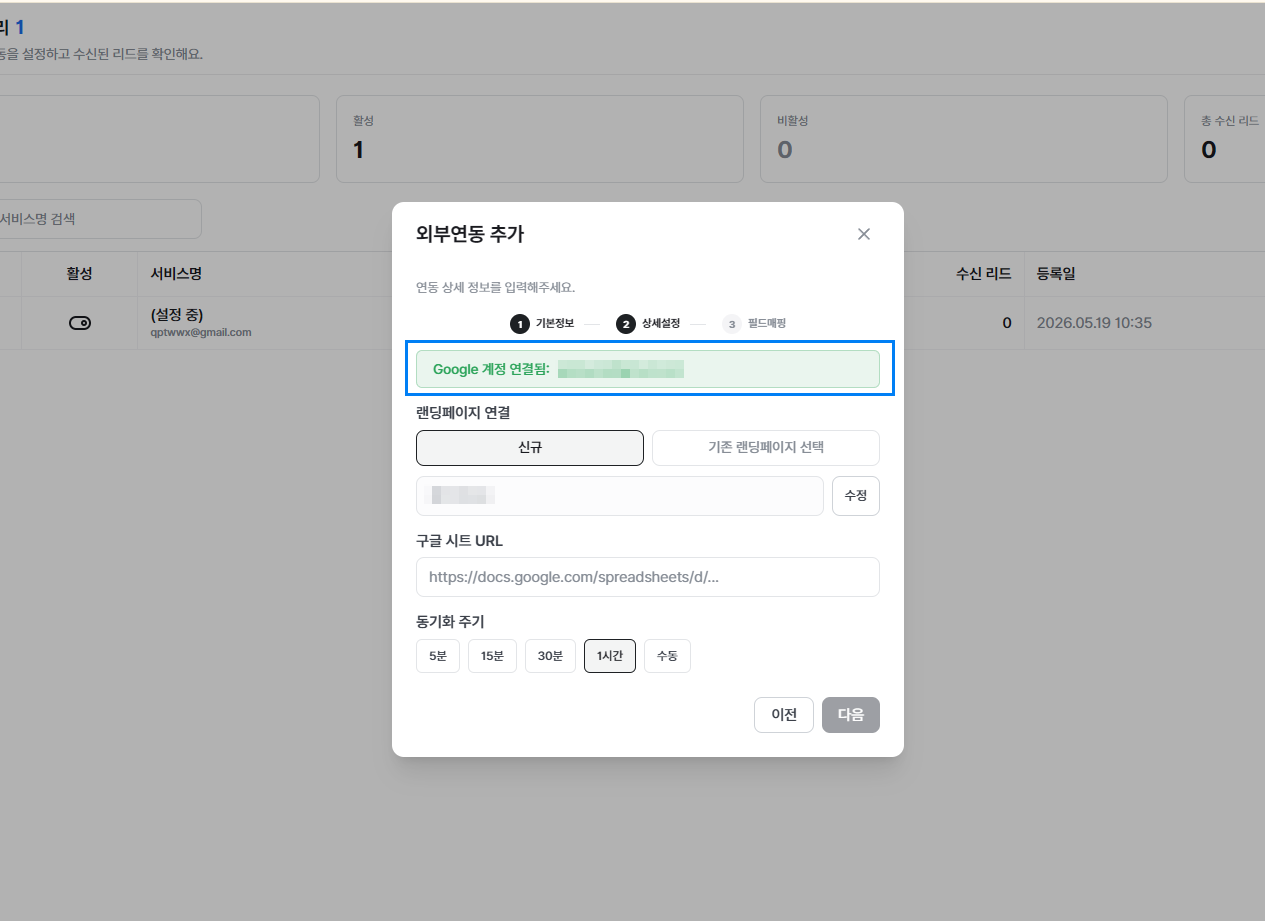Click the date 2026.05.19 10:35
This screenshot has height=921, width=1265.
click(x=1095, y=323)
